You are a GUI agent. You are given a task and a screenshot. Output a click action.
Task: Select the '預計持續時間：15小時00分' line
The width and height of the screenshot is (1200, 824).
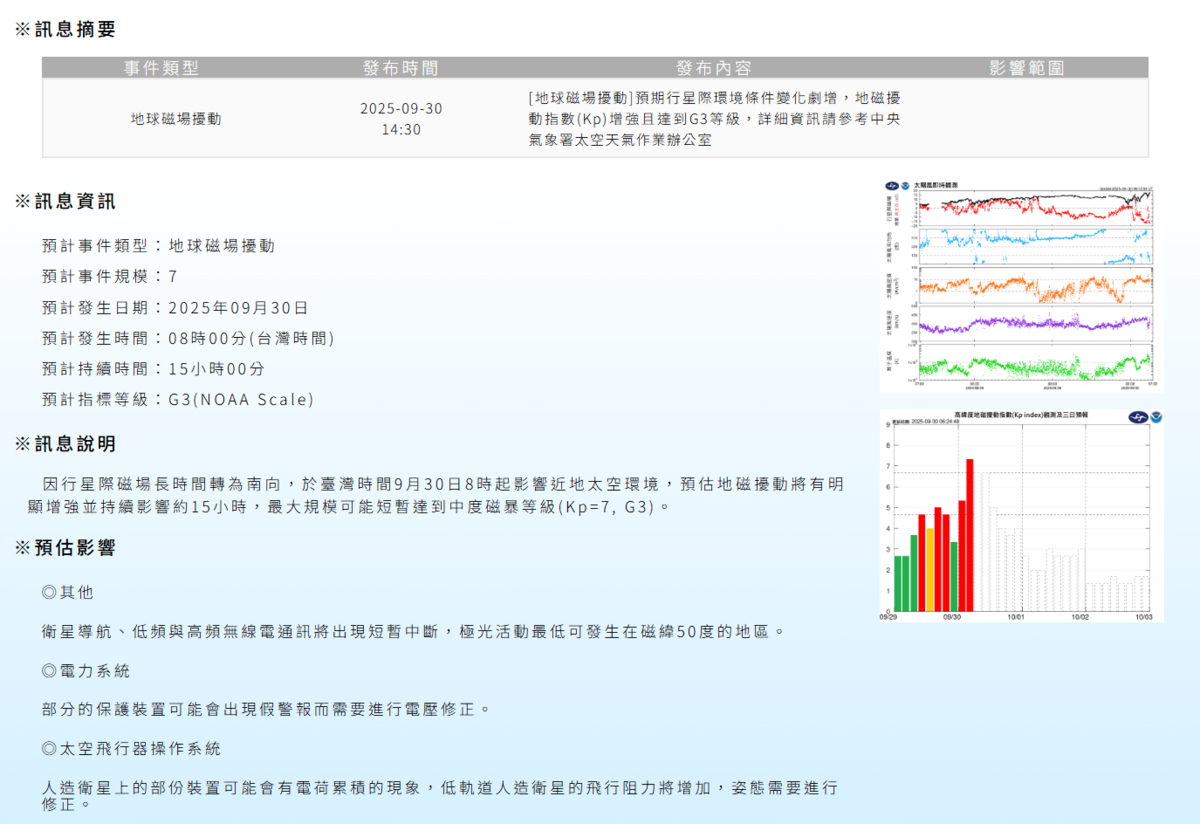coord(154,368)
